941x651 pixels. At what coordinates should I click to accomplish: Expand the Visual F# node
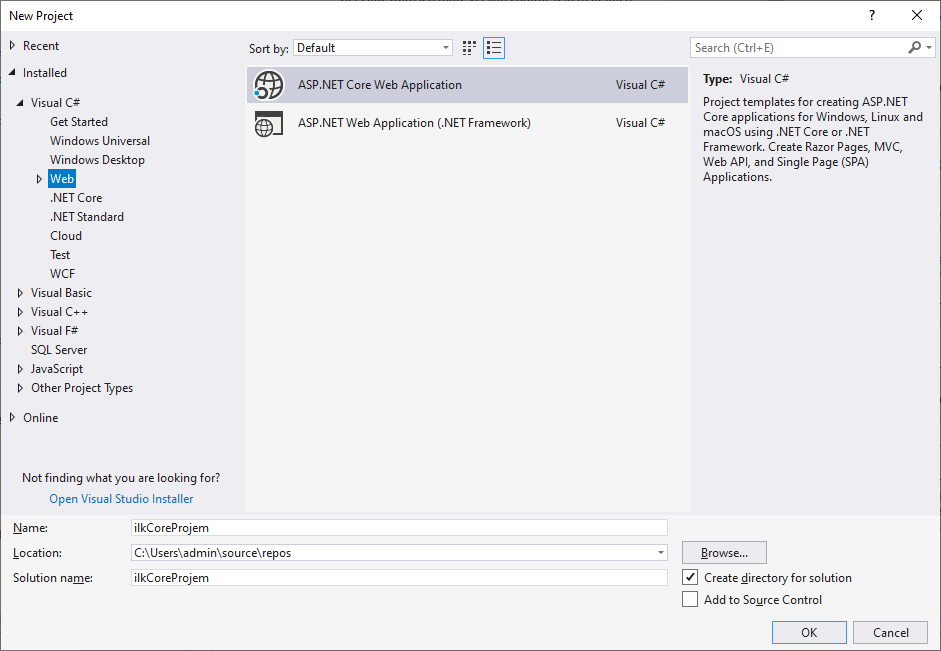[x=20, y=331]
